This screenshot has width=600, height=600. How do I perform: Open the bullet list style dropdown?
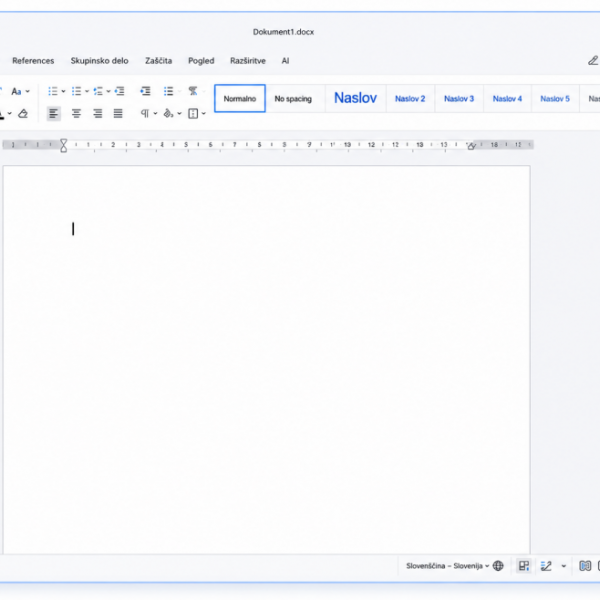[63, 91]
